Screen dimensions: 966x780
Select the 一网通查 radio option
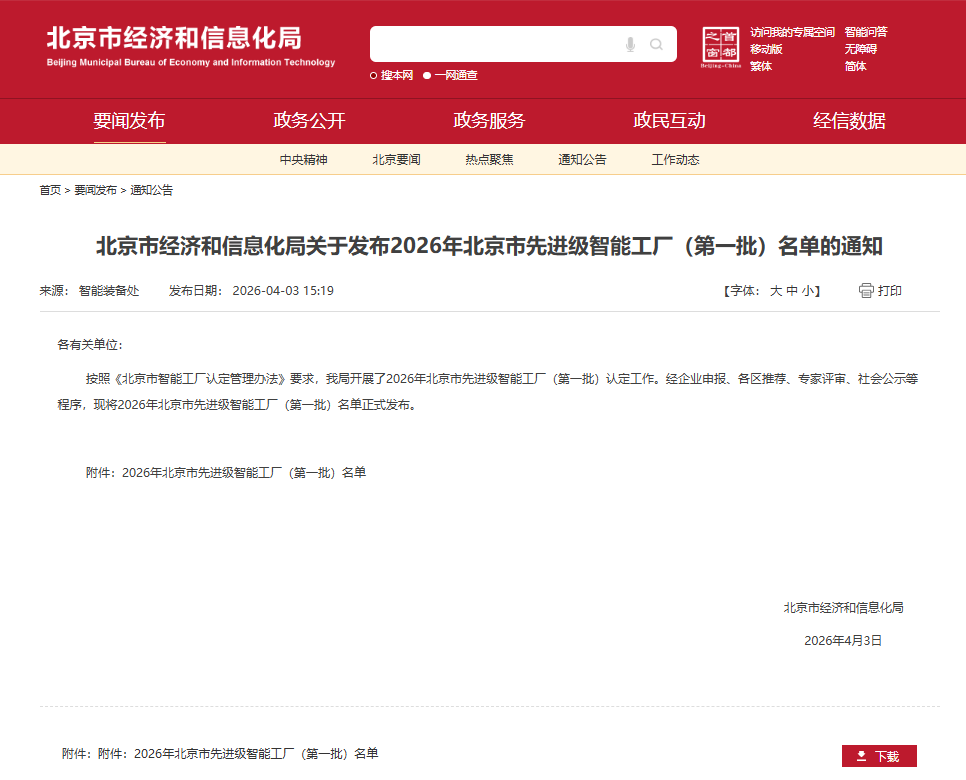pos(427,75)
